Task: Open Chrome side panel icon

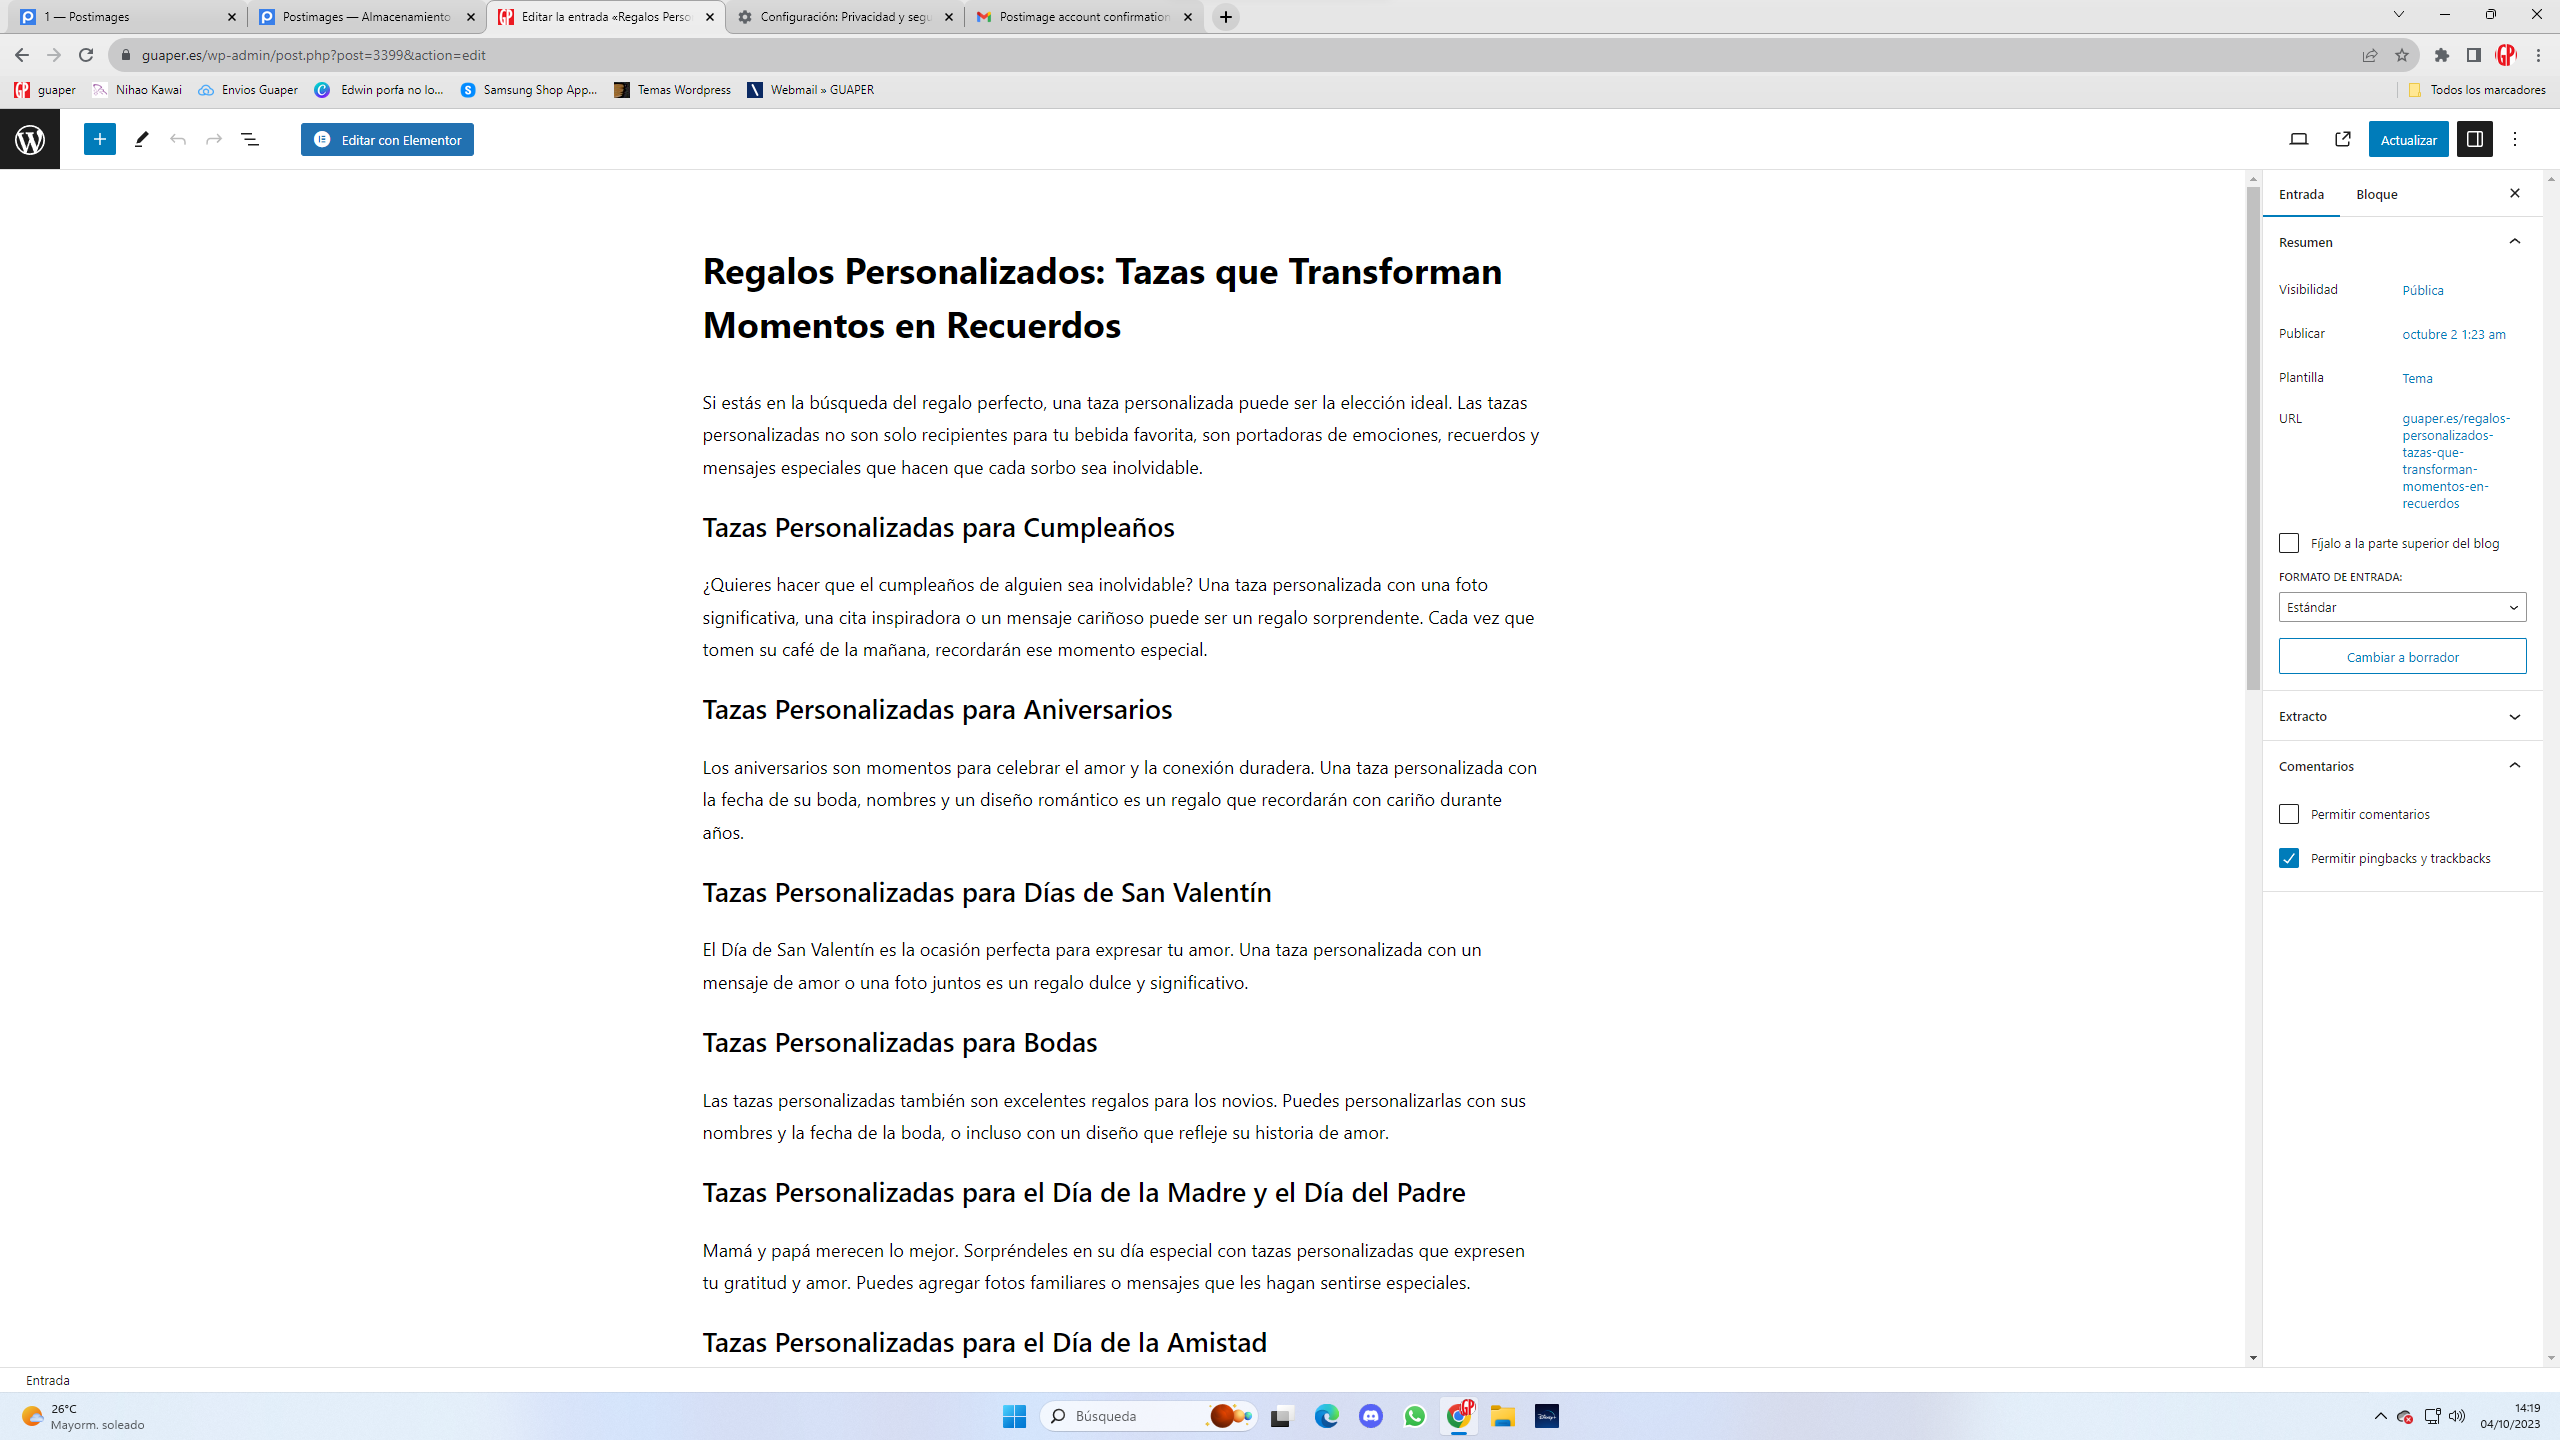Action: pyautogui.click(x=2473, y=55)
